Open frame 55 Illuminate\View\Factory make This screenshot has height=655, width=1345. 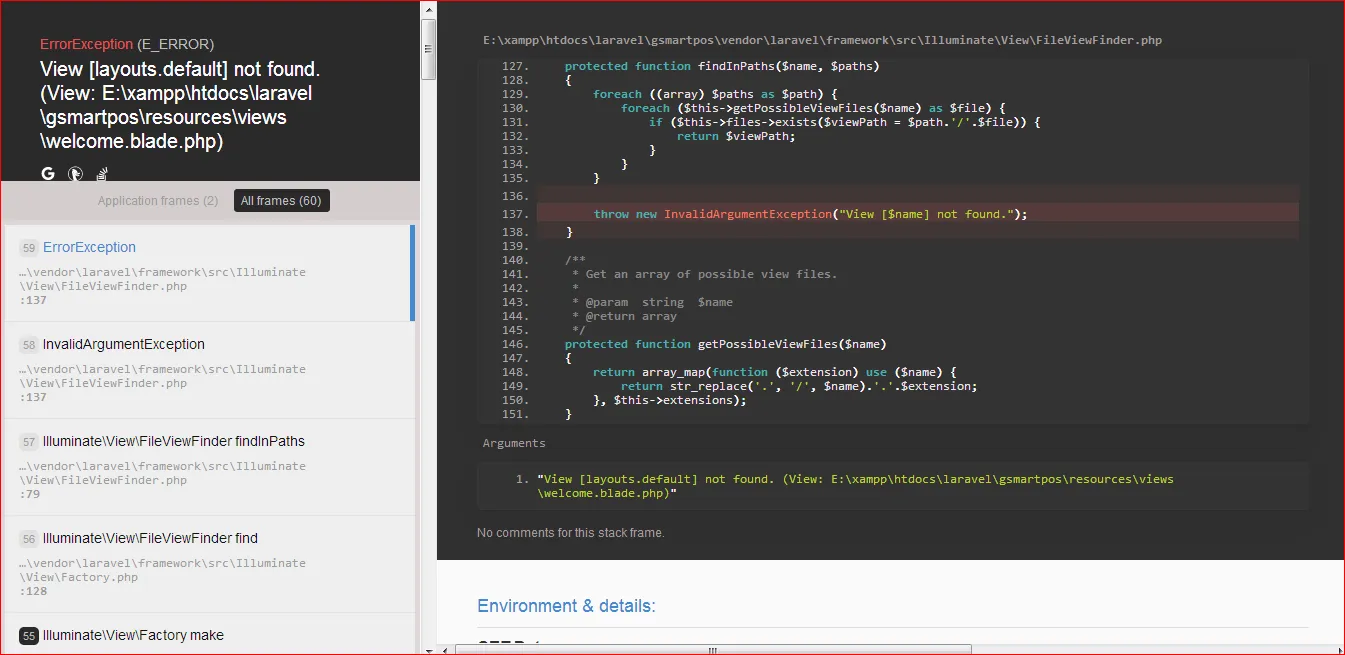209,635
